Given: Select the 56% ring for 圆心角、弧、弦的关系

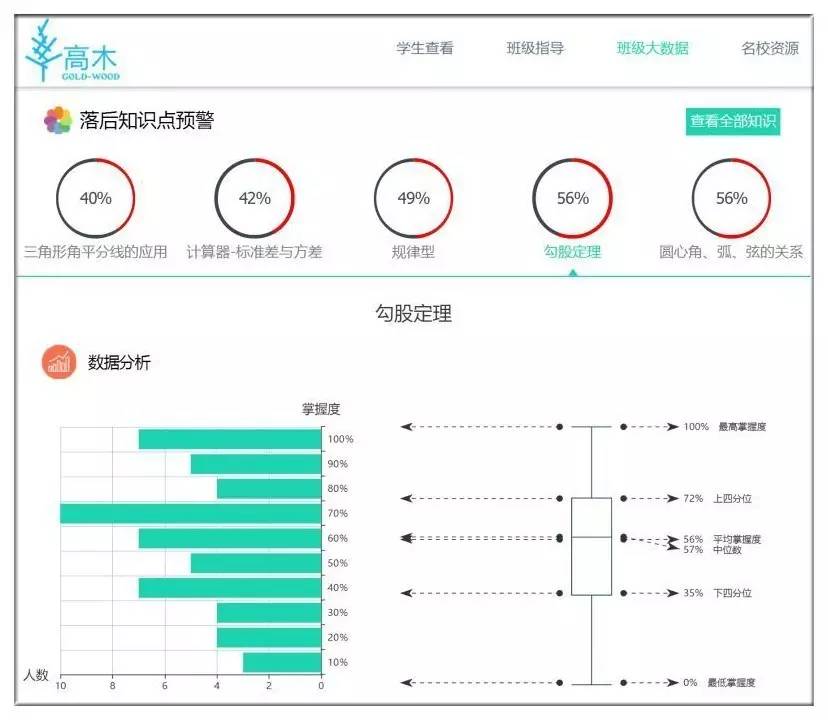Looking at the screenshot, I should coord(731,198).
